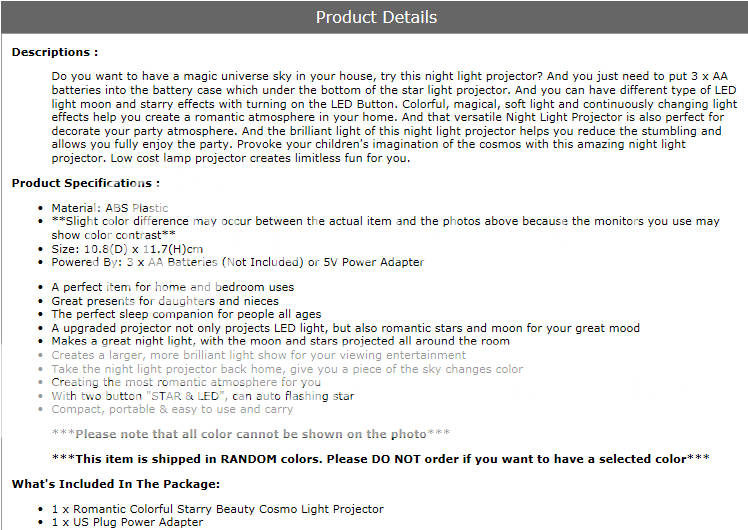748x530 pixels.
Task: Click the Product Details header bar
Action: pyautogui.click(x=374, y=17)
